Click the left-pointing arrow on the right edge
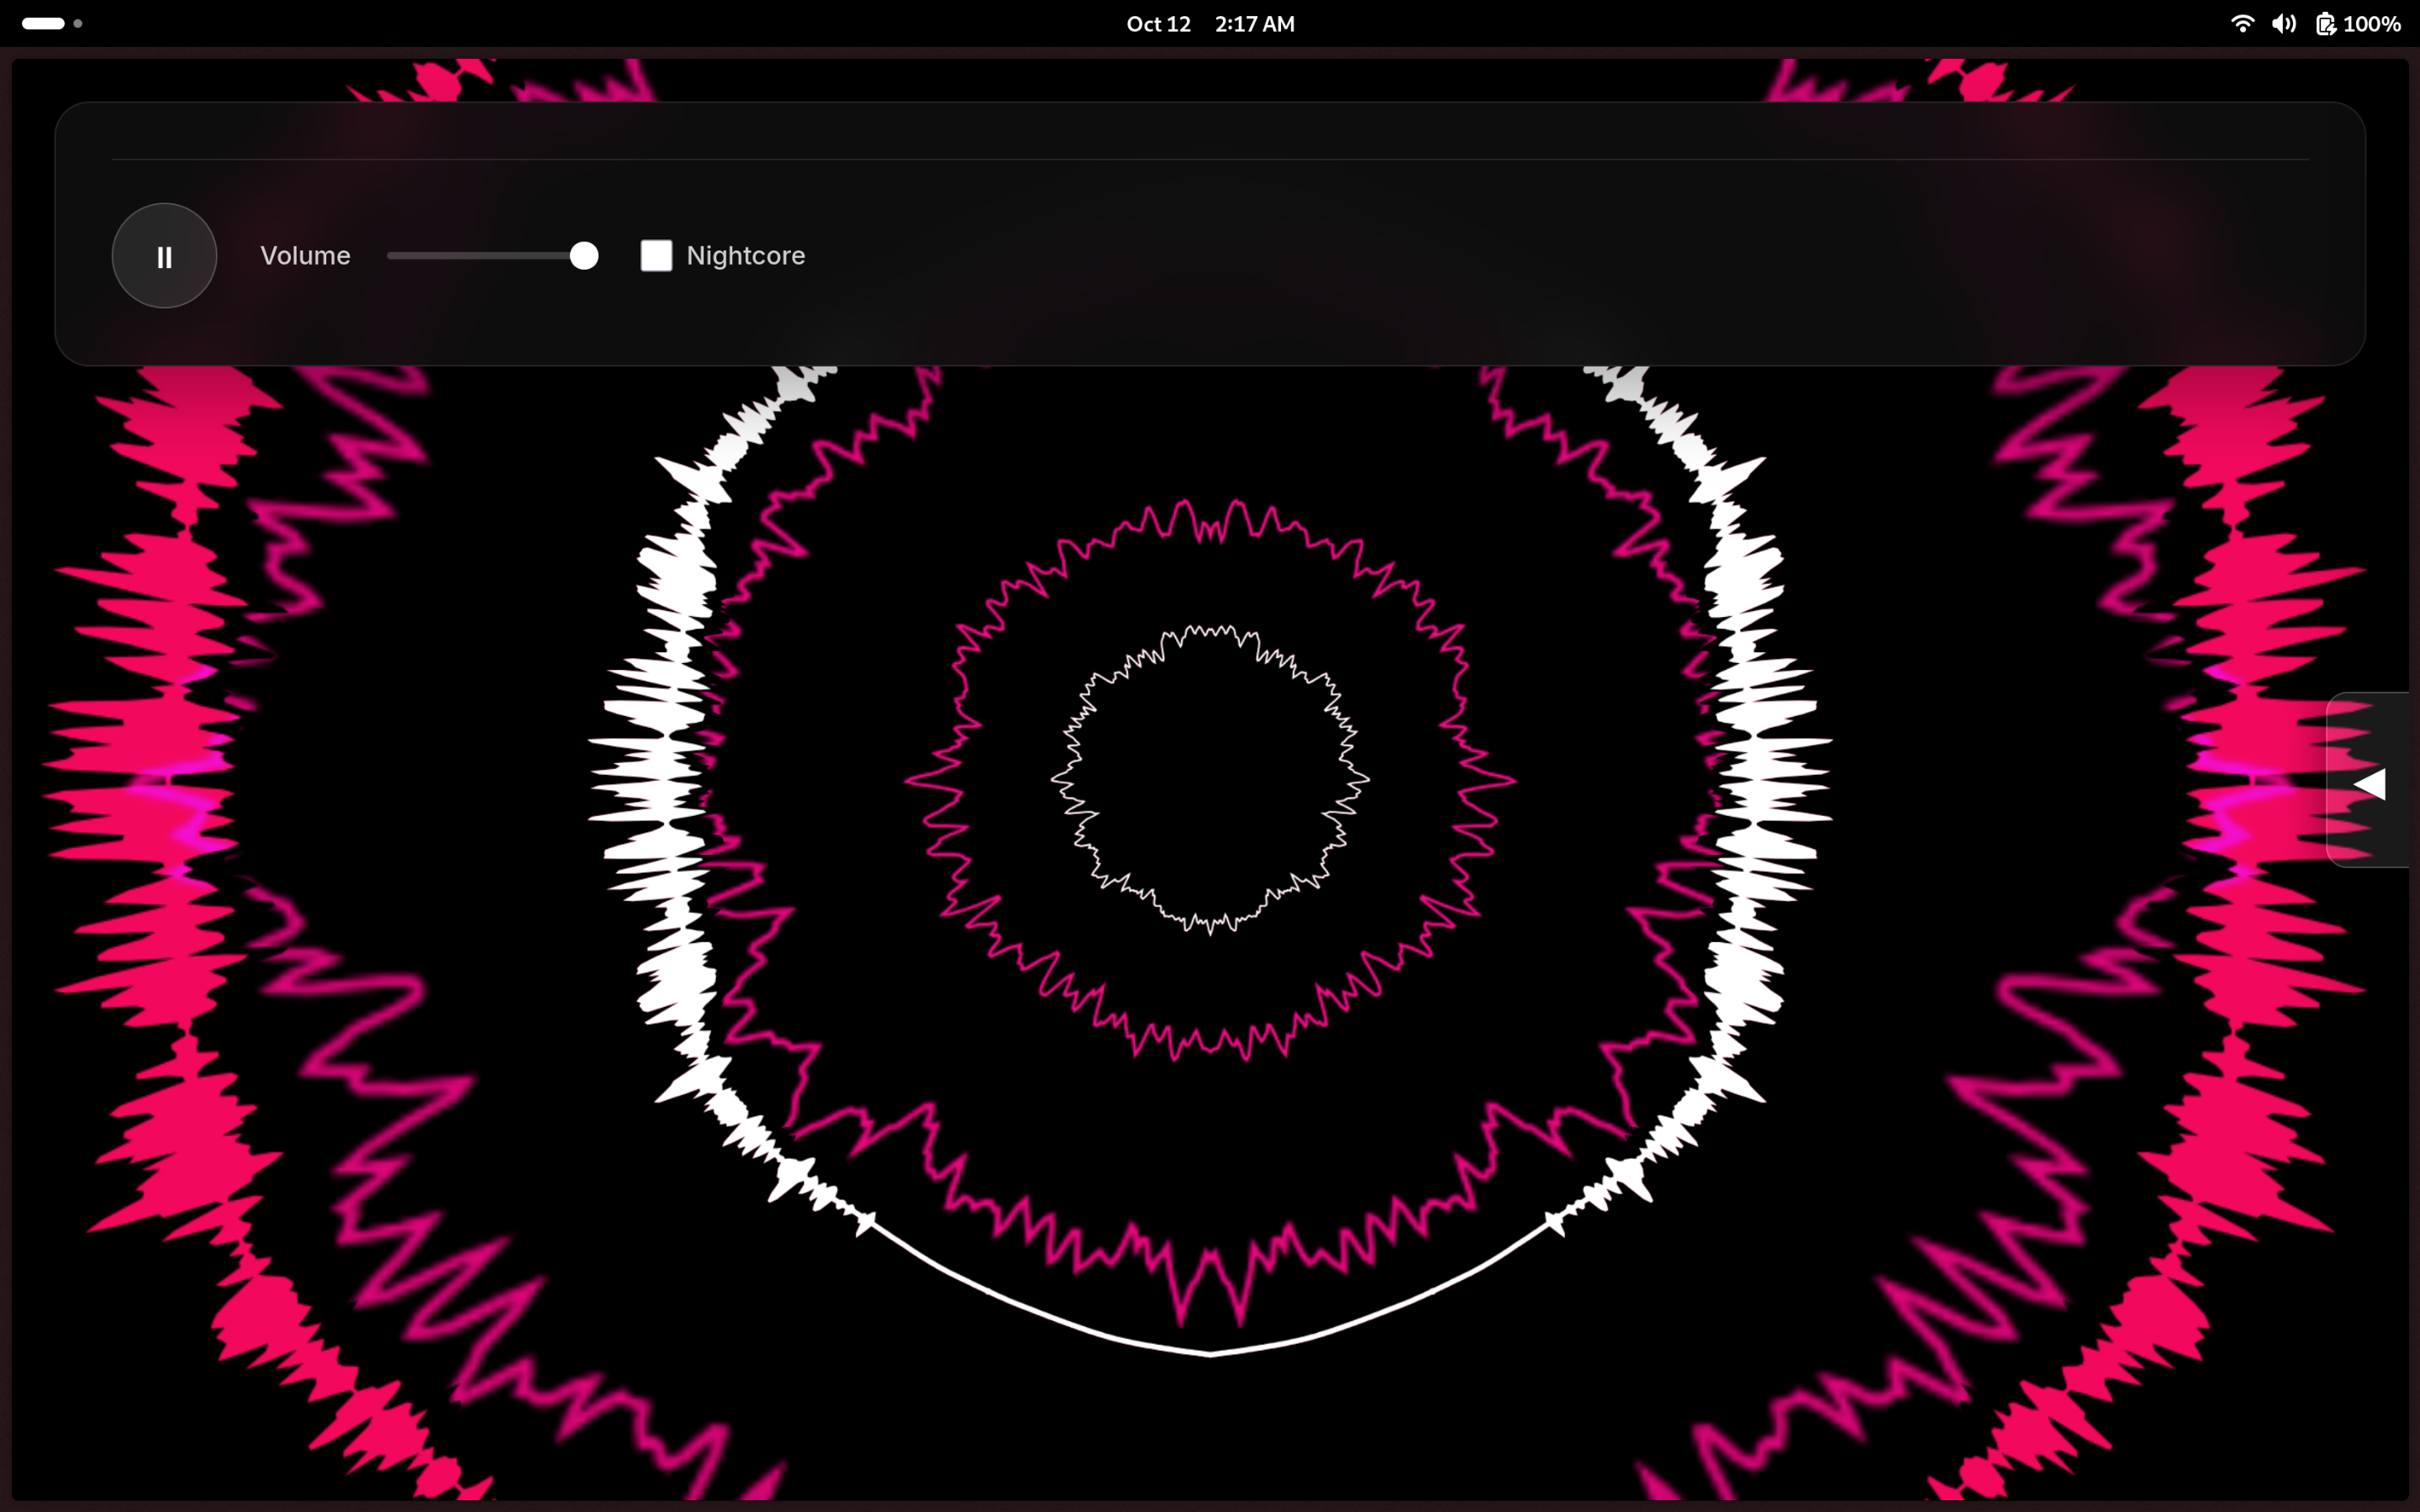Screen dimensions: 2420x1512 click(2371, 783)
